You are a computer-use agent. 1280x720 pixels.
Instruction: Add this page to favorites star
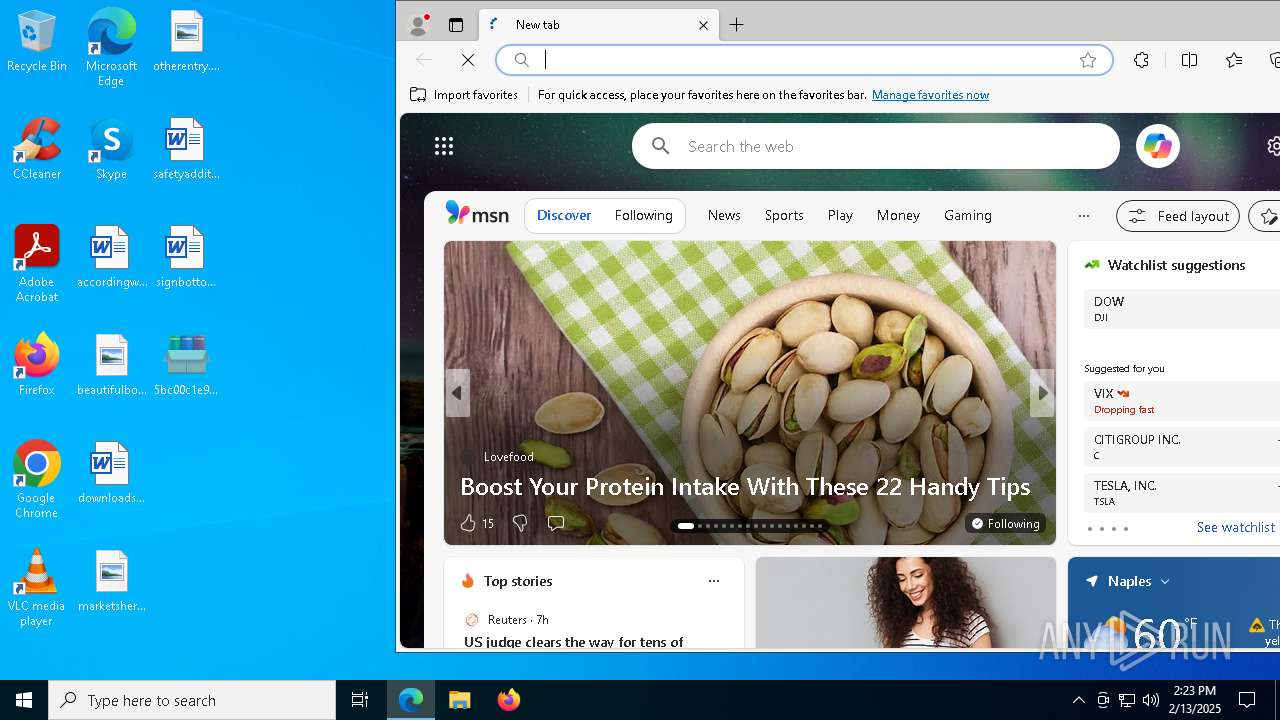point(1088,60)
